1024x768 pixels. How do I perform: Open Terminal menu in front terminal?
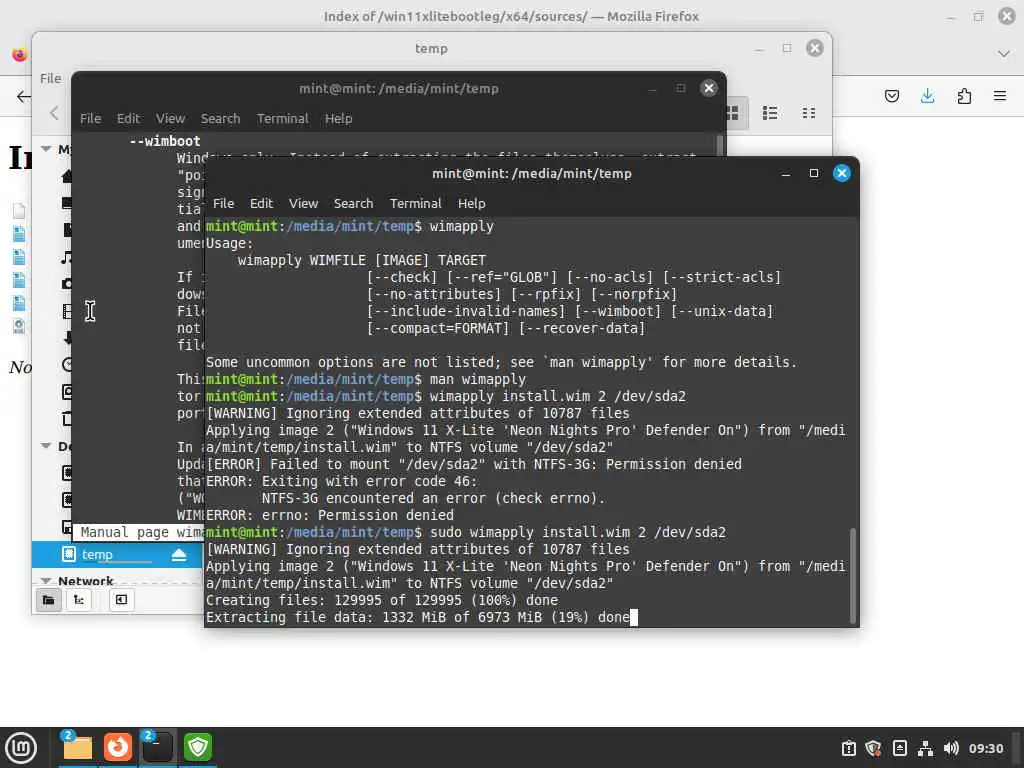pyautogui.click(x=415, y=203)
